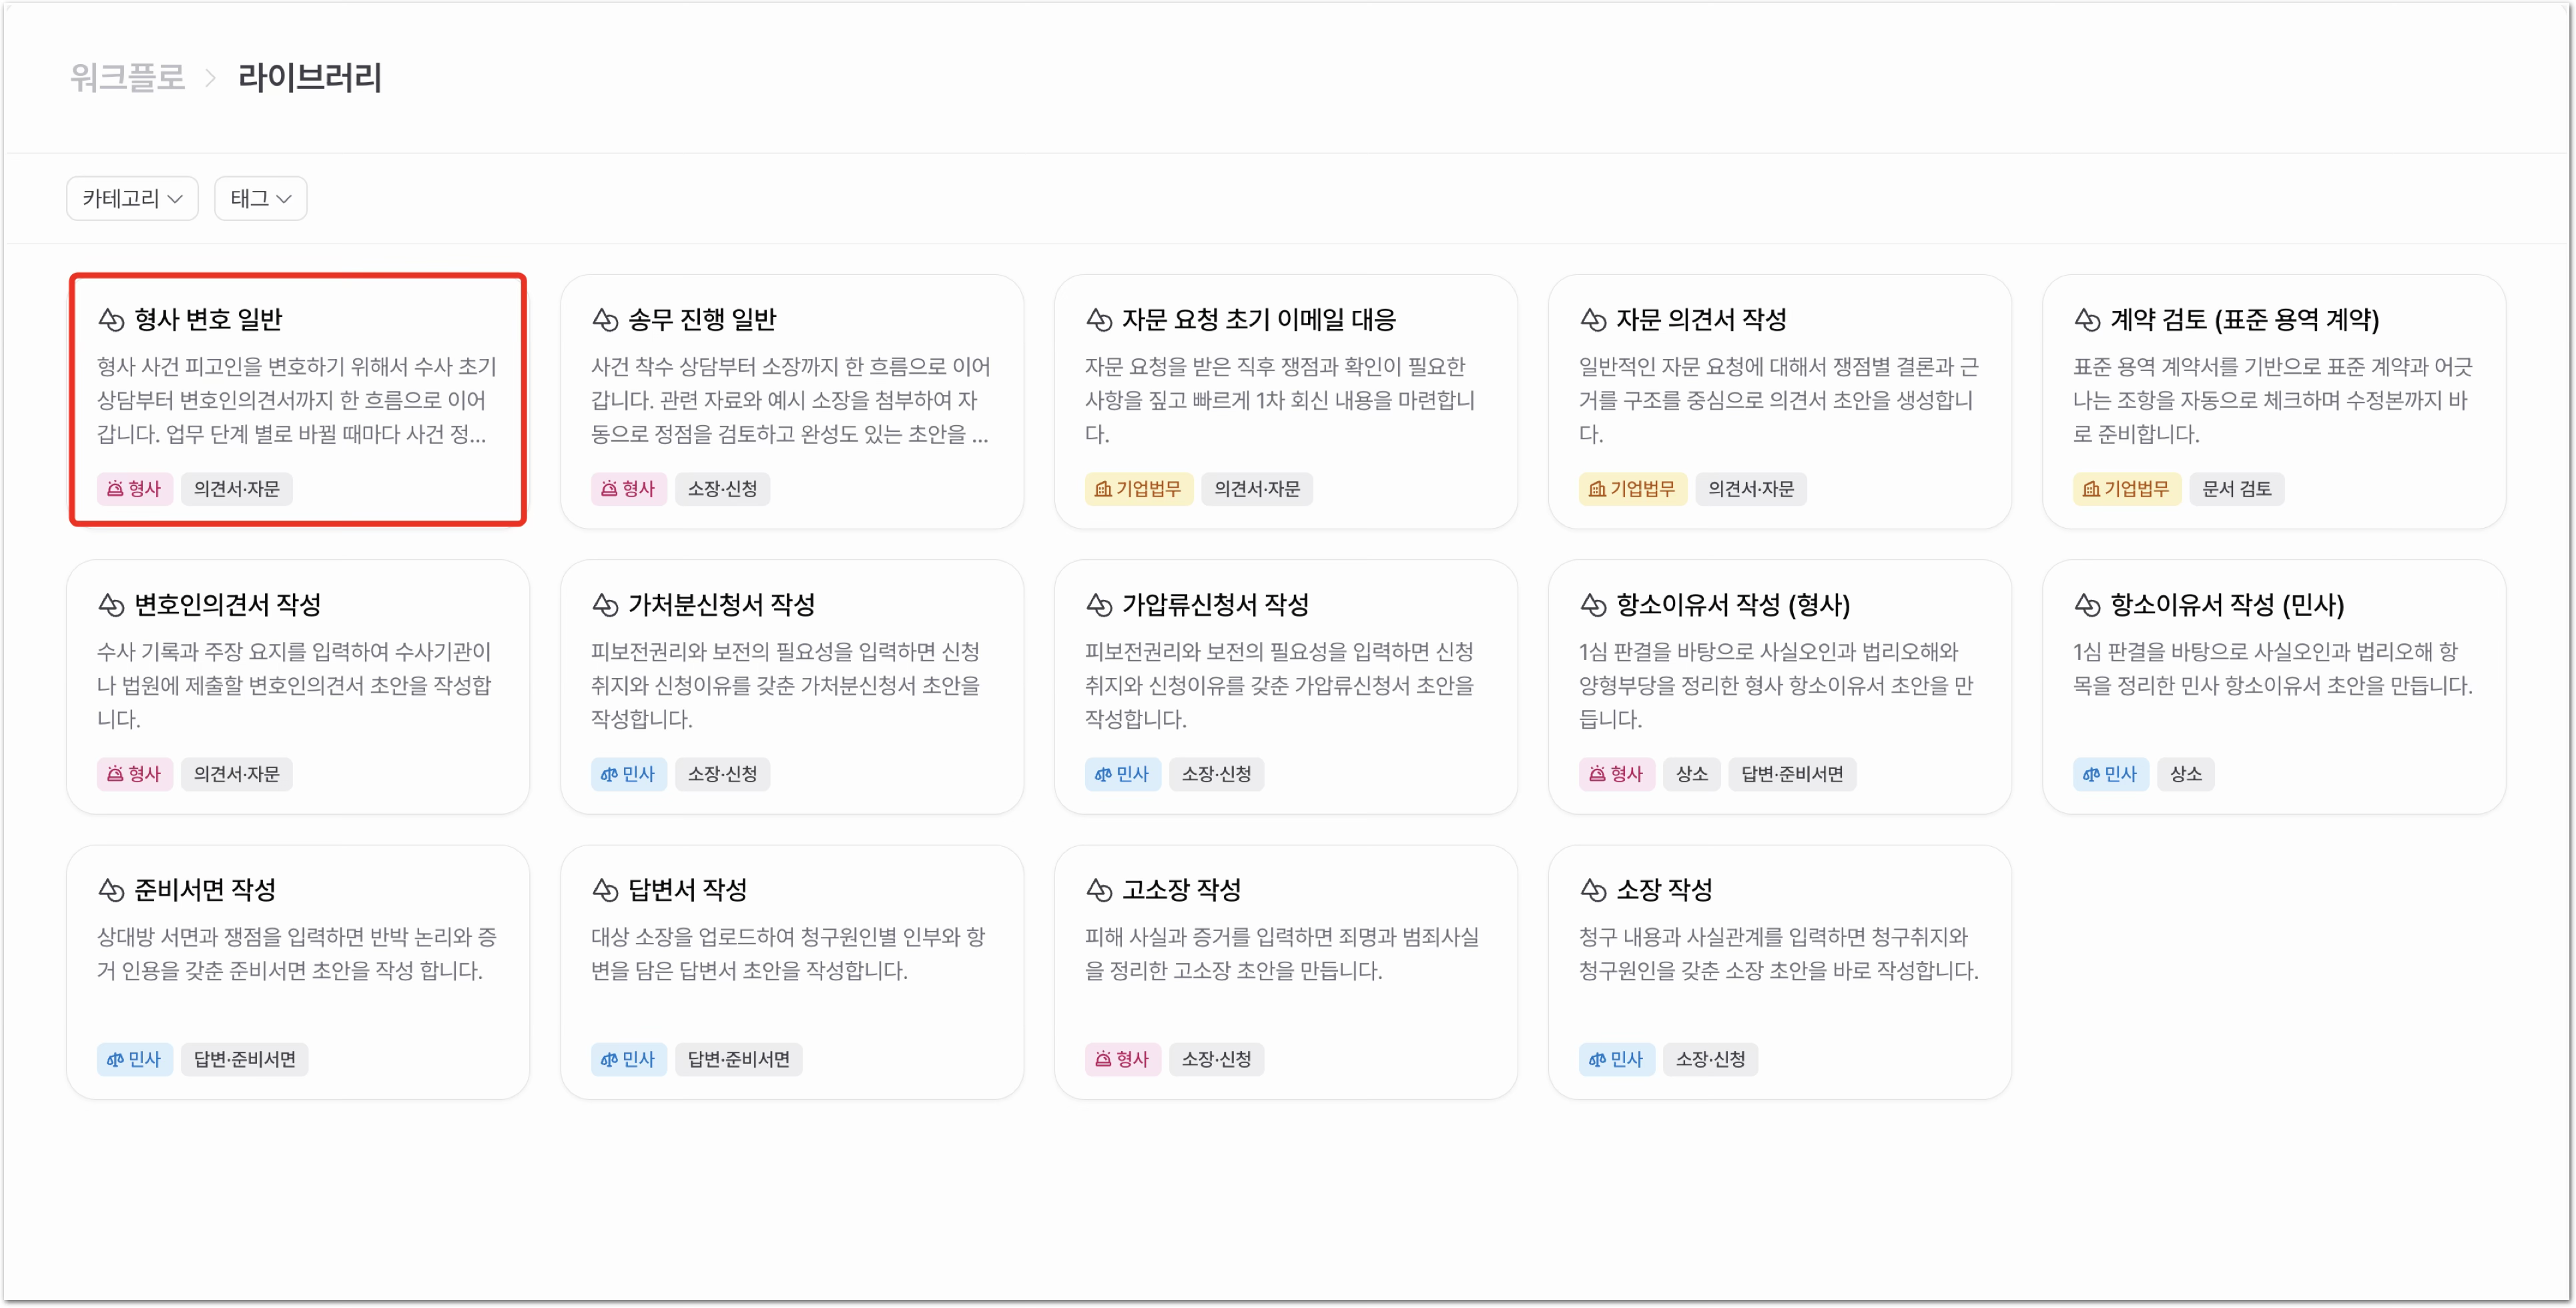Open the 카테고리 filter dropdown
The image size is (2576, 1308).
point(132,198)
